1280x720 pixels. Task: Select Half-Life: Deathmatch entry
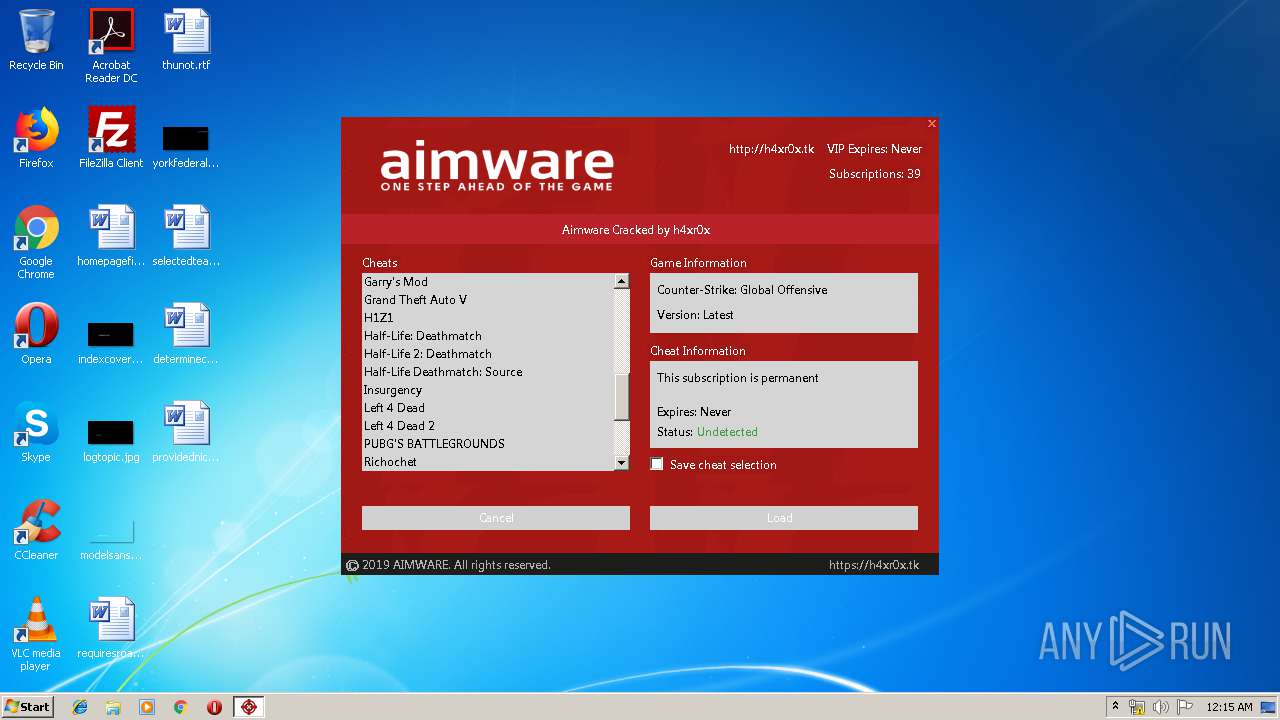coord(487,336)
